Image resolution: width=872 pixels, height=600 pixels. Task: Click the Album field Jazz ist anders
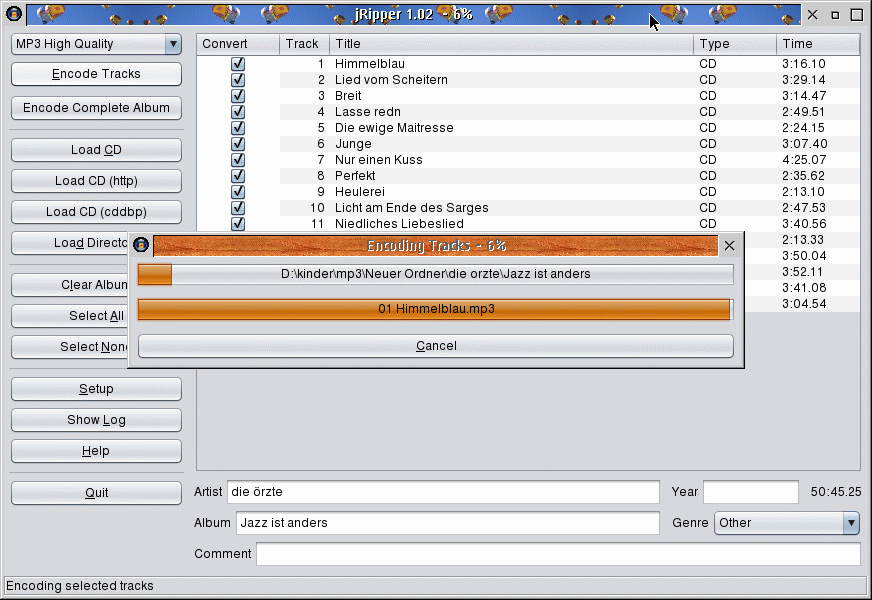pyautogui.click(x=448, y=523)
